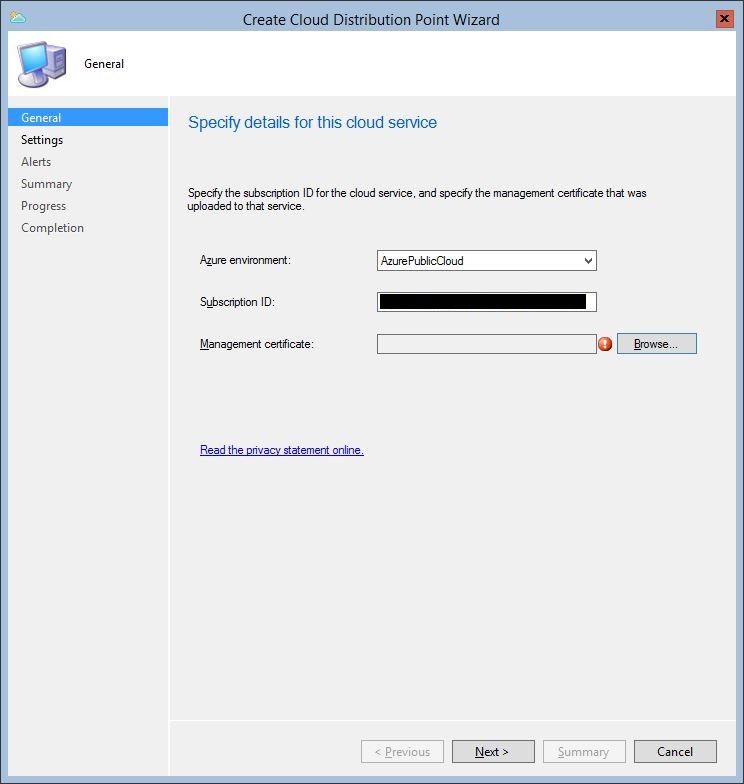Close the wizard with the red X
The width and height of the screenshot is (744, 784).
724,19
